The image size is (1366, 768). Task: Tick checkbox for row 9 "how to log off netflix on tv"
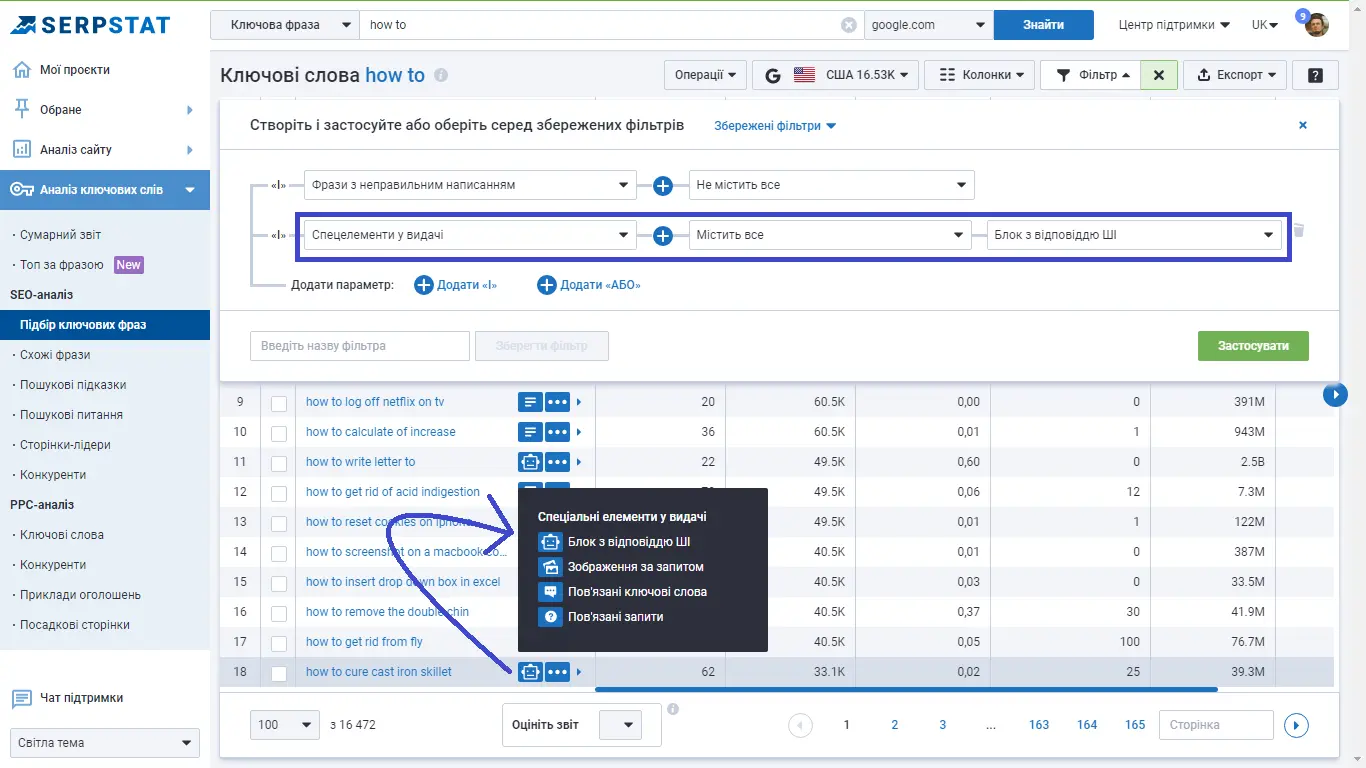coord(279,403)
